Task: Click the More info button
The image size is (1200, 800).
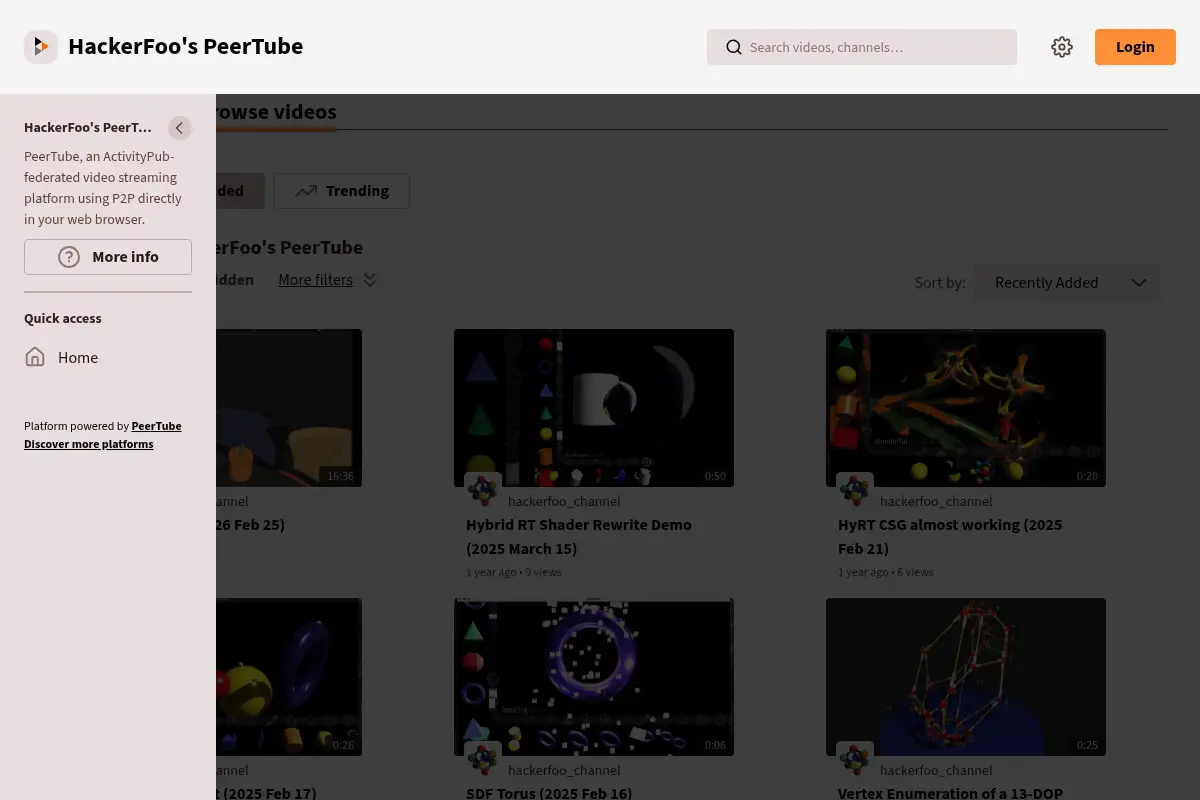Action: click(x=108, y=257)
